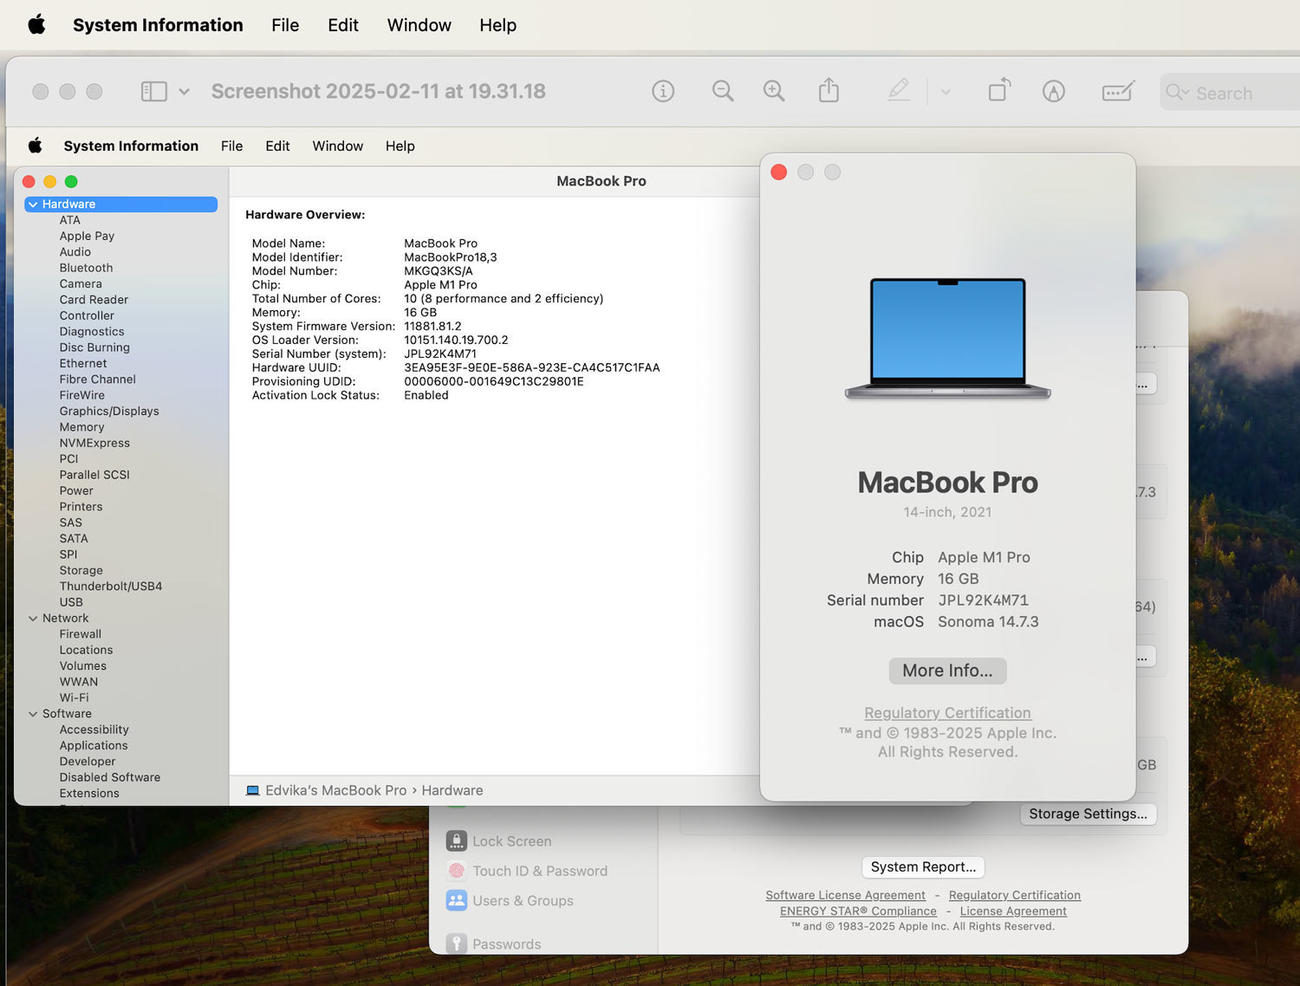Open the License Agreement link beside ENERGY STAR
Screen dimensions: 1300x986
(x=1013, y=911)
